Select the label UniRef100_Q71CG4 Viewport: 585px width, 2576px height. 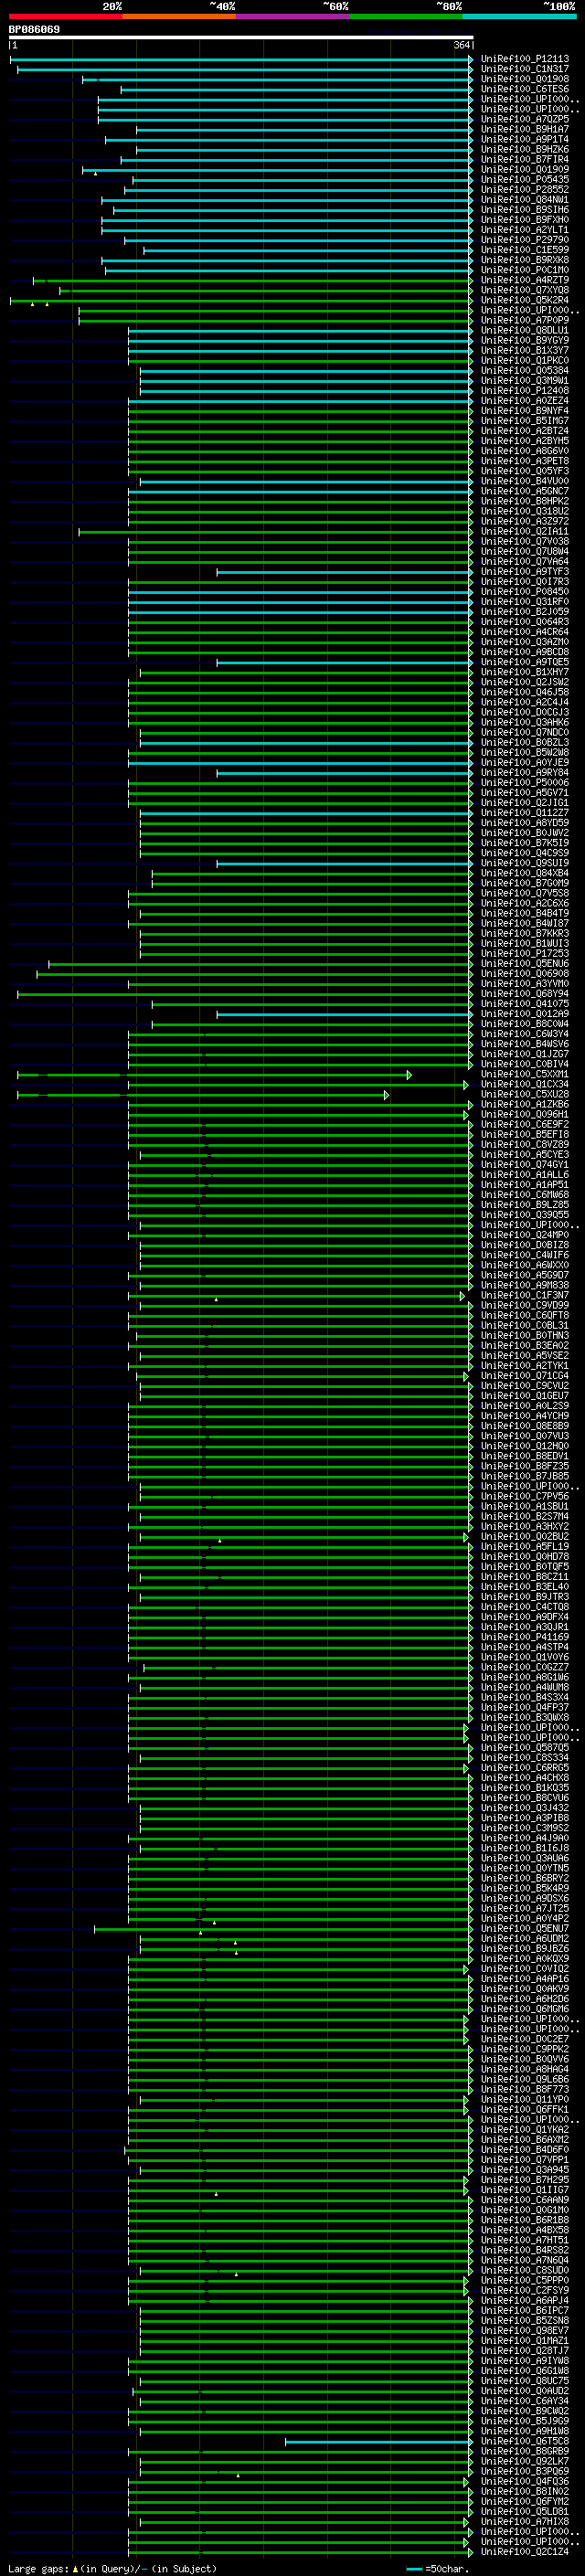[x=524, y=1376]
